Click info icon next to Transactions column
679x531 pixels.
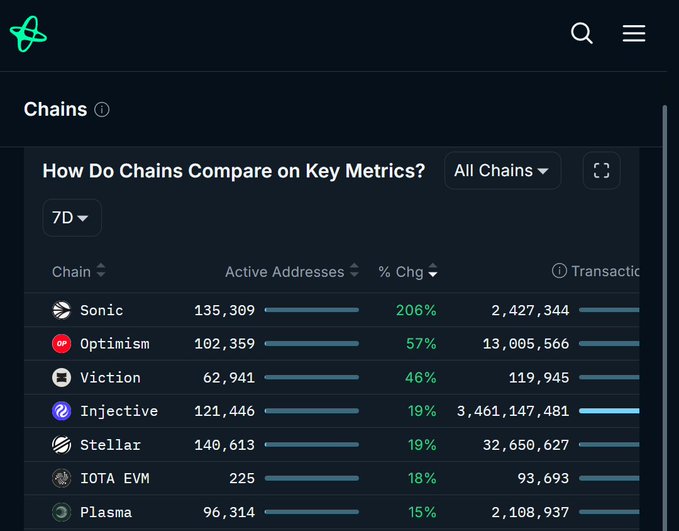[559, 271]
